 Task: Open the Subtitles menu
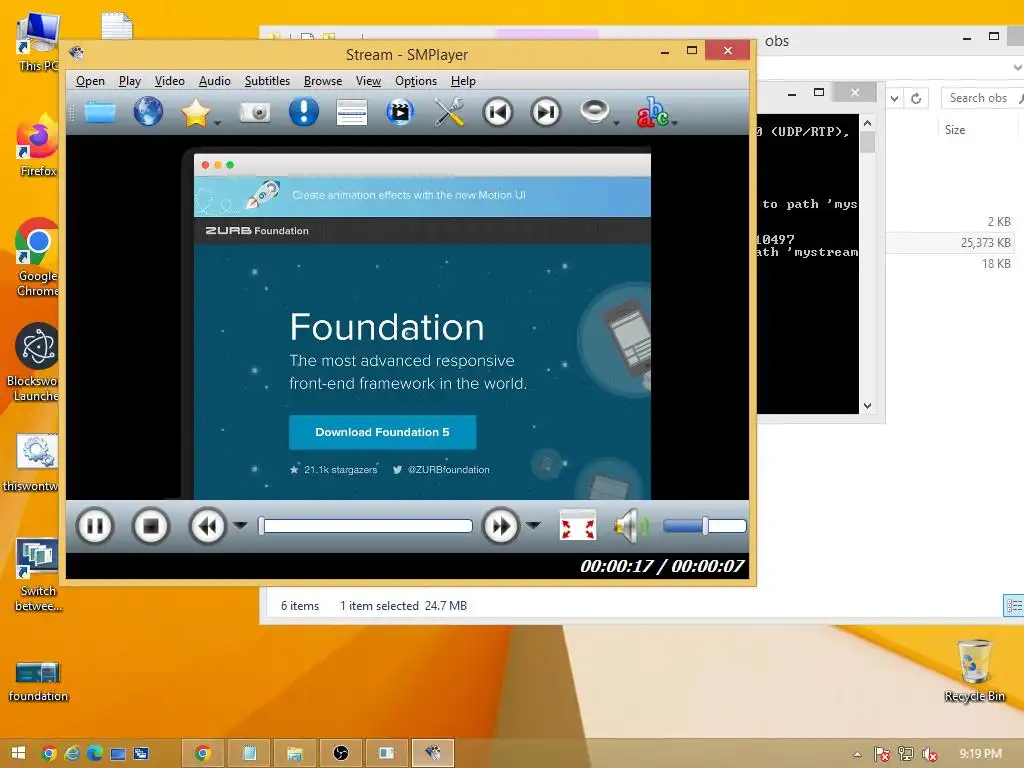[x=267, y=81]
